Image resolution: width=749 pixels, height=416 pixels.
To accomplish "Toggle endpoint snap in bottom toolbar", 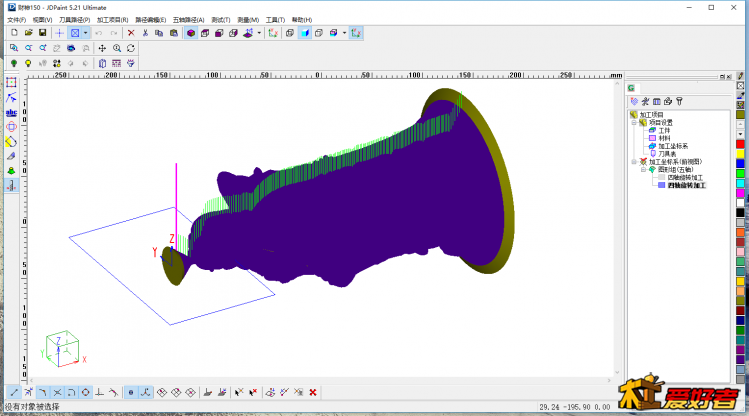I will click(14, 393).
